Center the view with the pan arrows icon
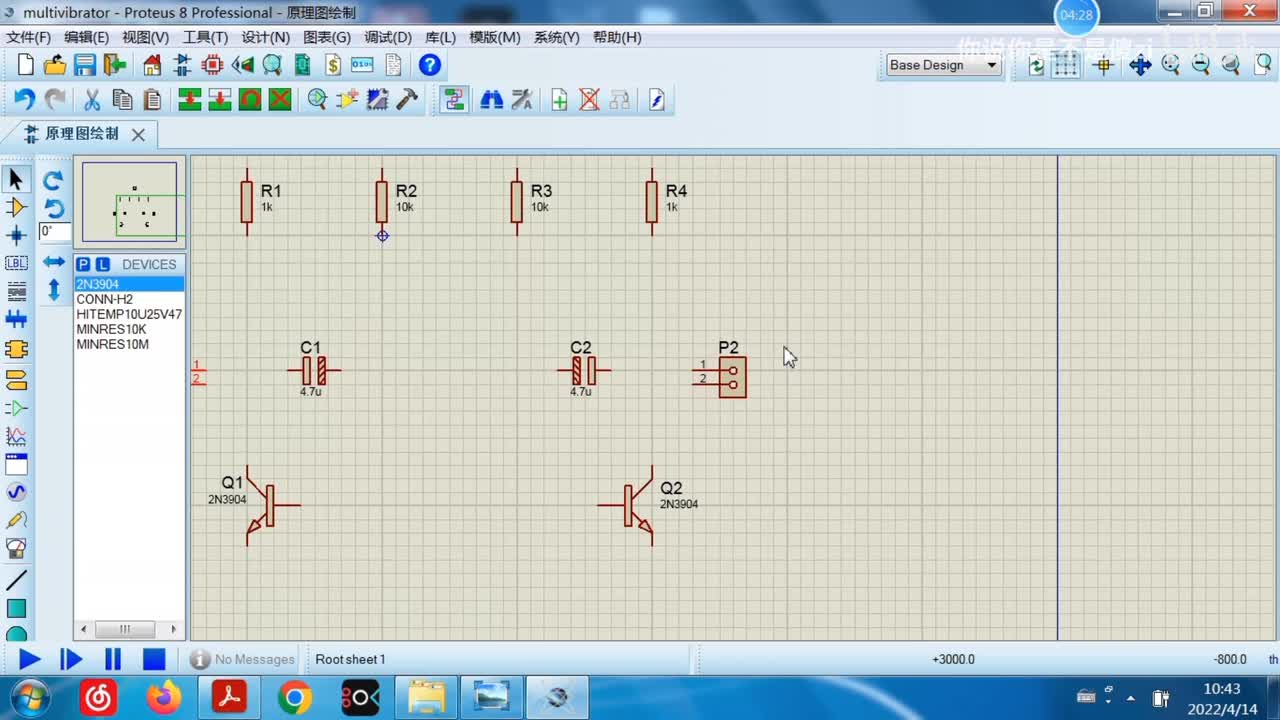The height and width of the screenshot is (720, 1280). pyautogui.click(x=1140, y=65)
